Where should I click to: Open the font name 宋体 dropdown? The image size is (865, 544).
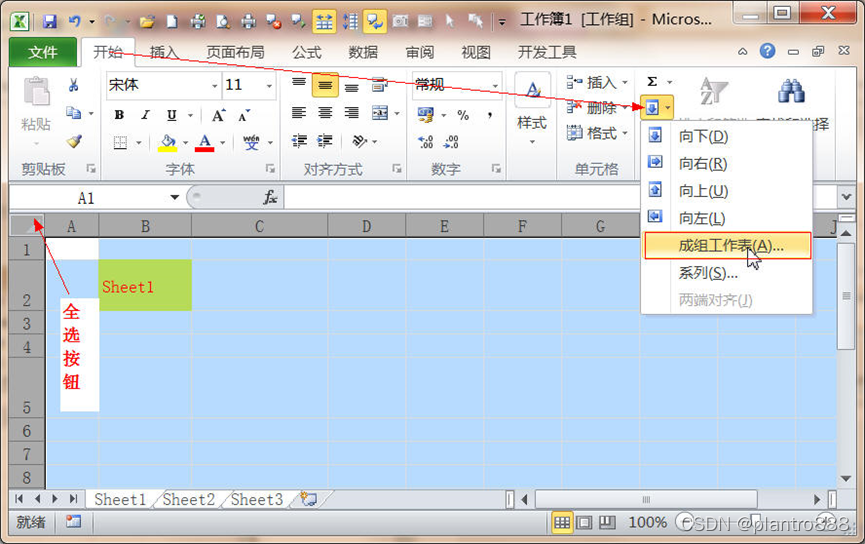coord(214,86)
